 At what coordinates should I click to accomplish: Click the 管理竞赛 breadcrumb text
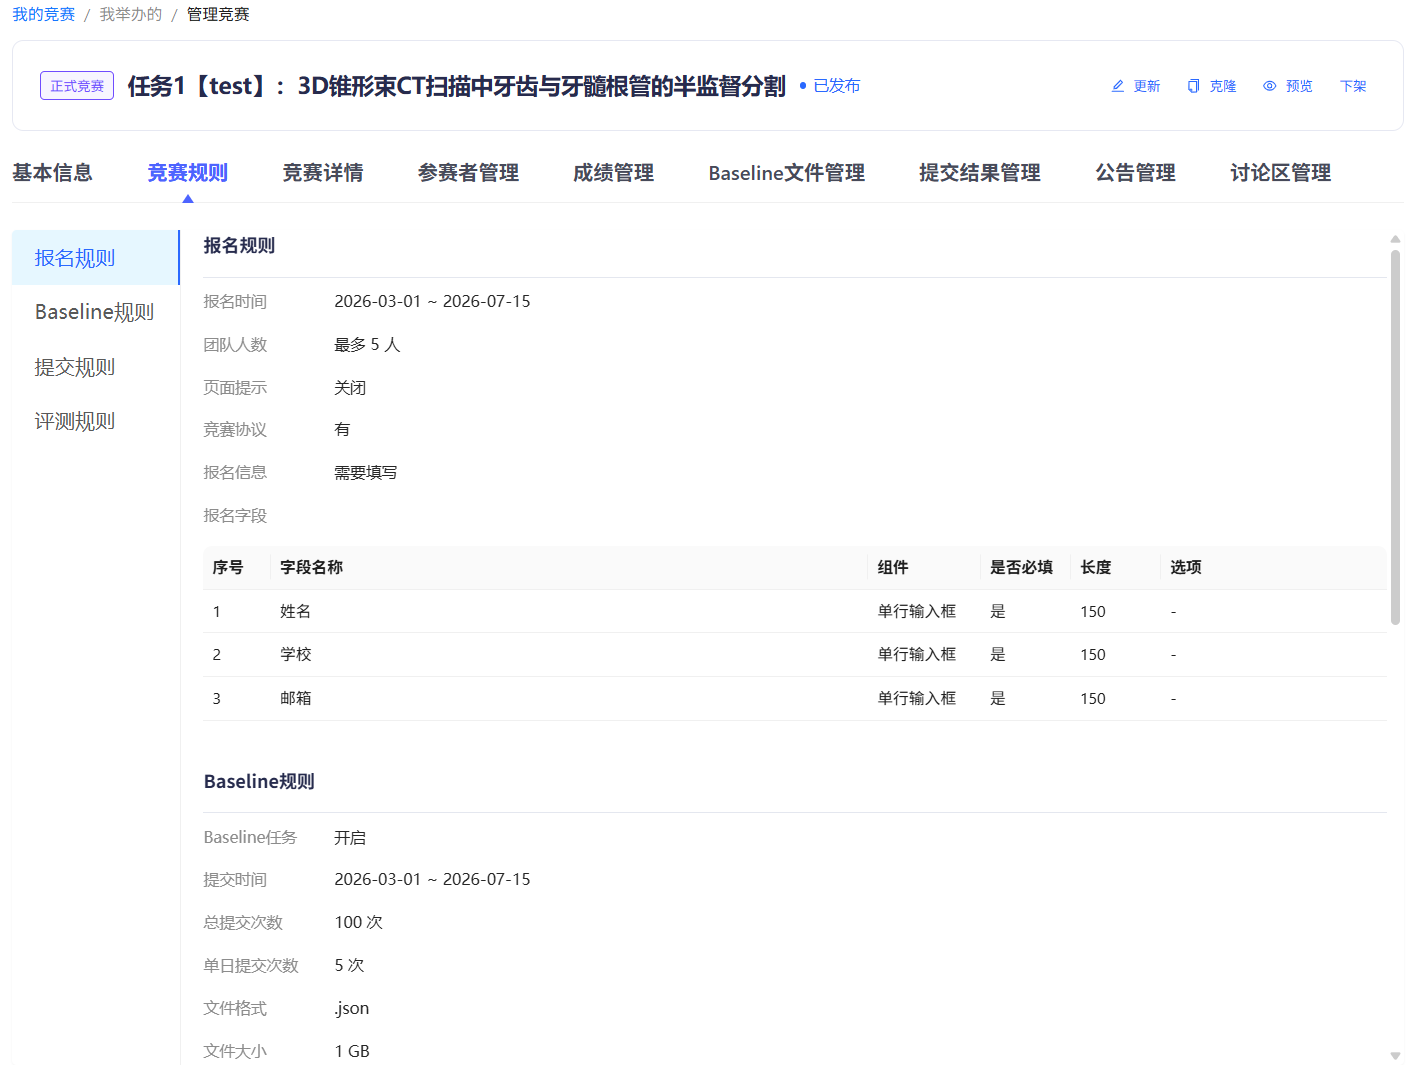pos(218,14)
